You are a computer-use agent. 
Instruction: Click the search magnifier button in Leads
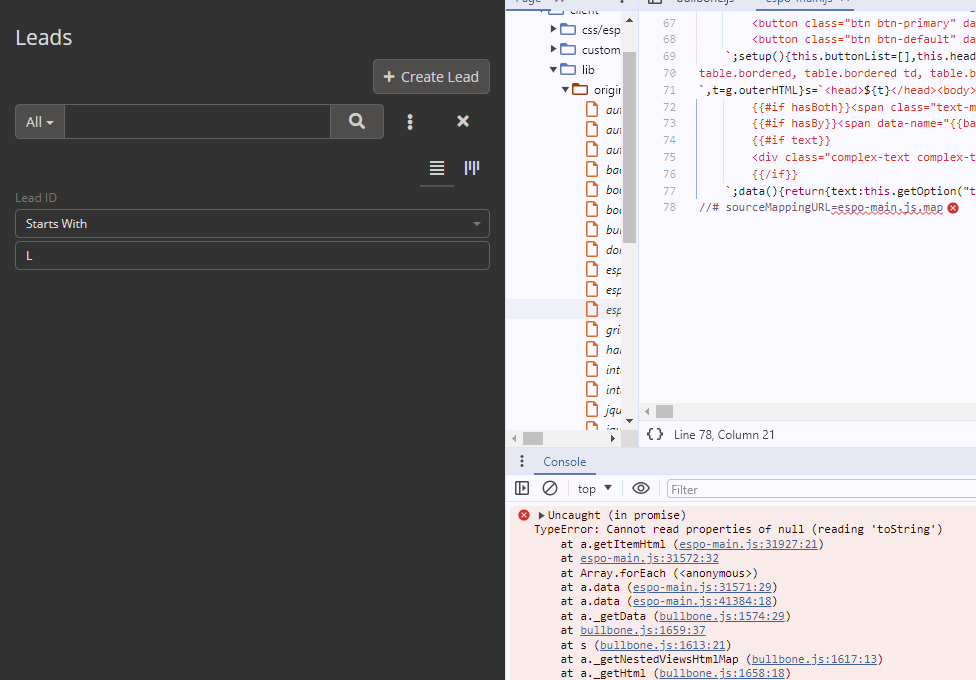[x=357, y=121]
